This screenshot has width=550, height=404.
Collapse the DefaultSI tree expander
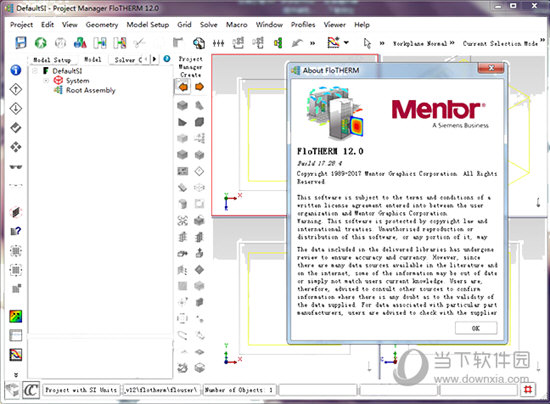tap(35, 71)
